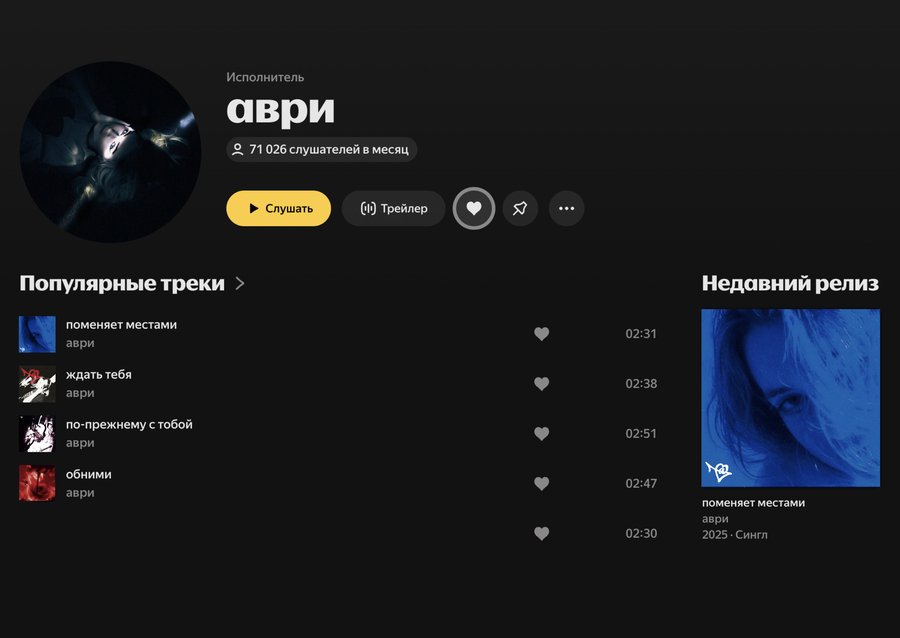Open the Популярные треки heading
This screenshot has height=638, width=900.
coord(122,283)
